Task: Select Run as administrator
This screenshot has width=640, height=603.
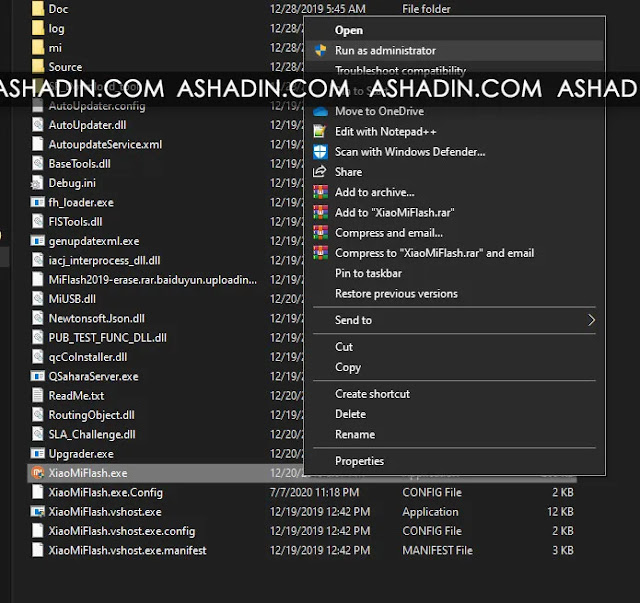Action: pos(385,50)
